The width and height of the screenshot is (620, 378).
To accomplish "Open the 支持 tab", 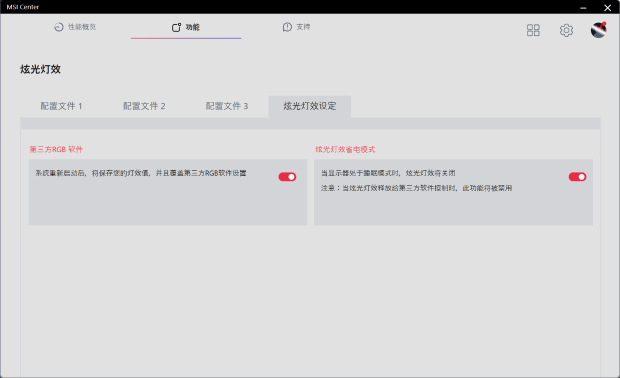I will click(297, 27).
